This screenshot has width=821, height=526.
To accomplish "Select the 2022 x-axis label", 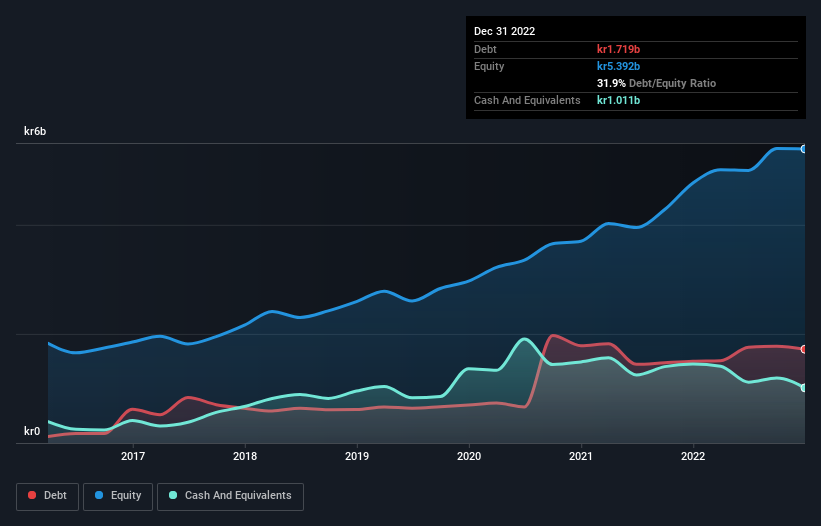I will 693,456.
